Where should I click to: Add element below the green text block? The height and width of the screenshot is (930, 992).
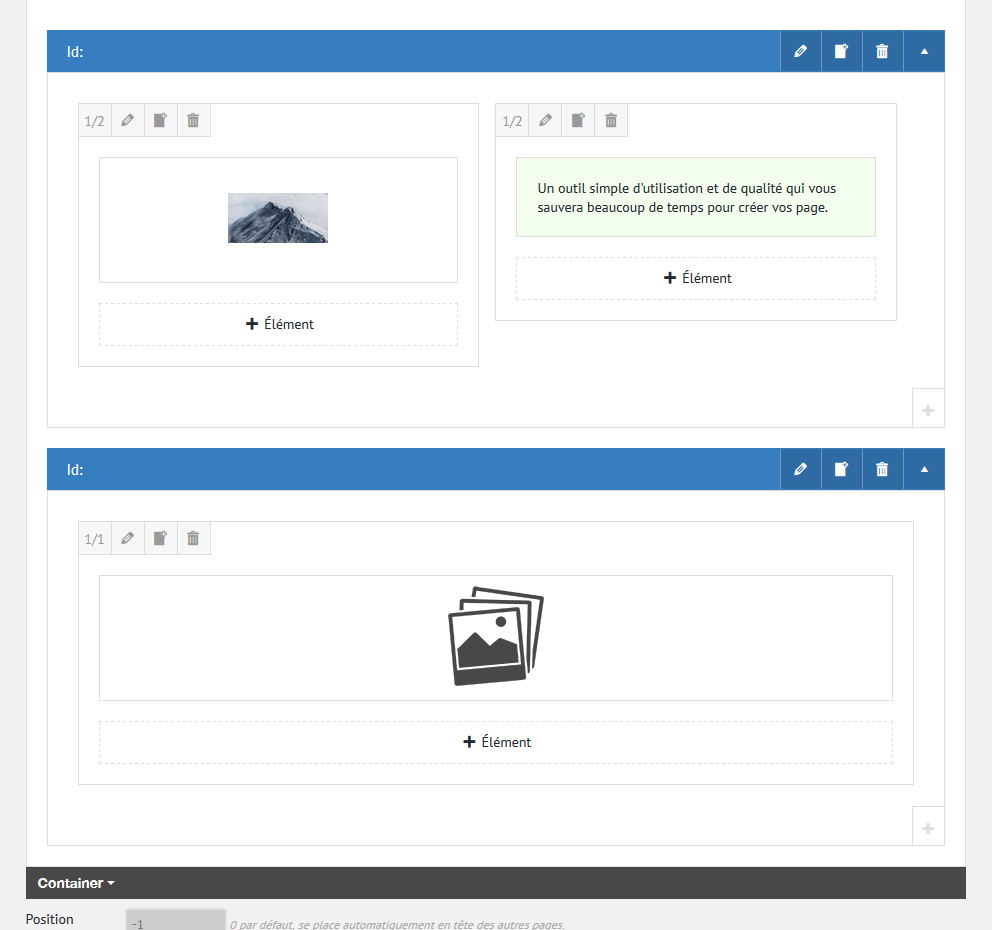click(x=696, y=278)
